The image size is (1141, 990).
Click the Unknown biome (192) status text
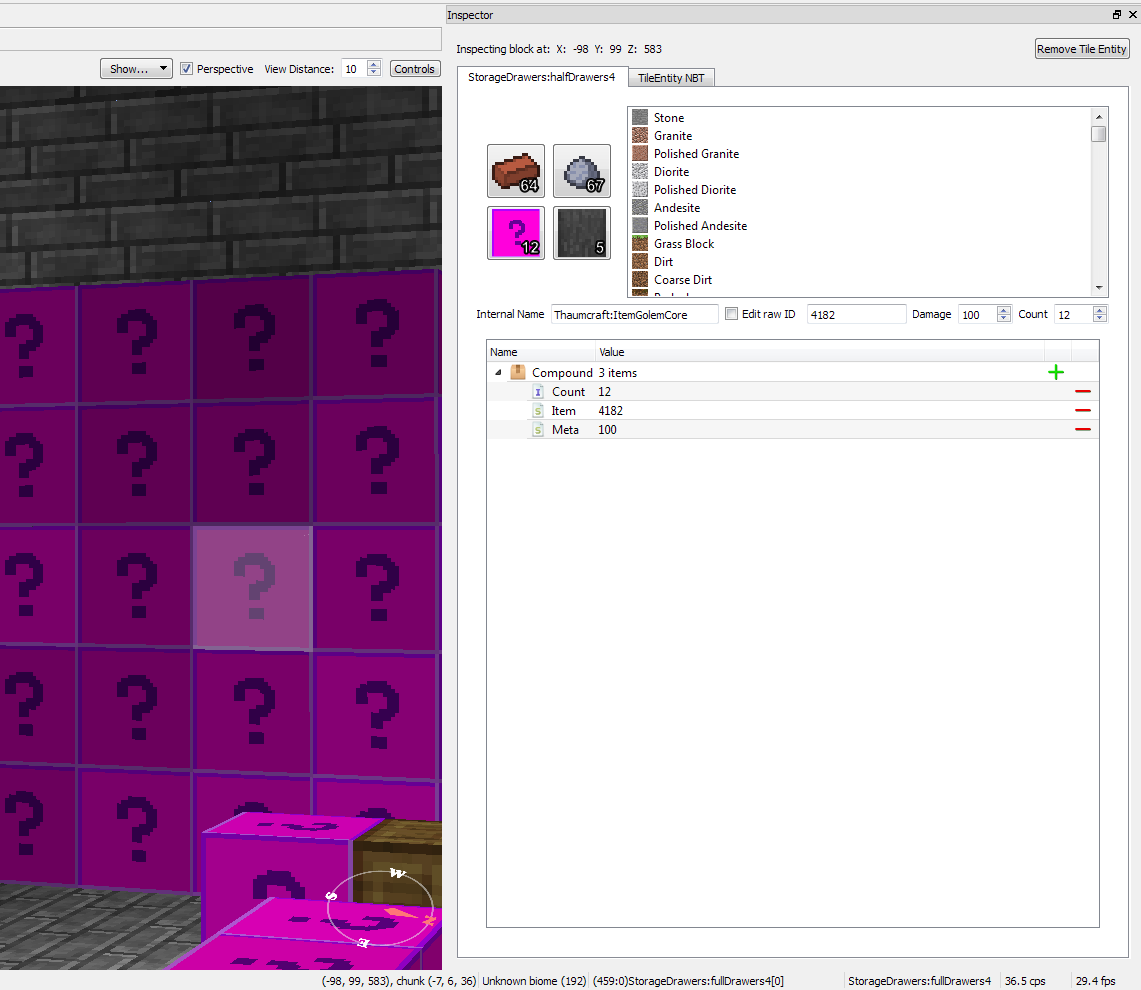(x=534, y=981)
